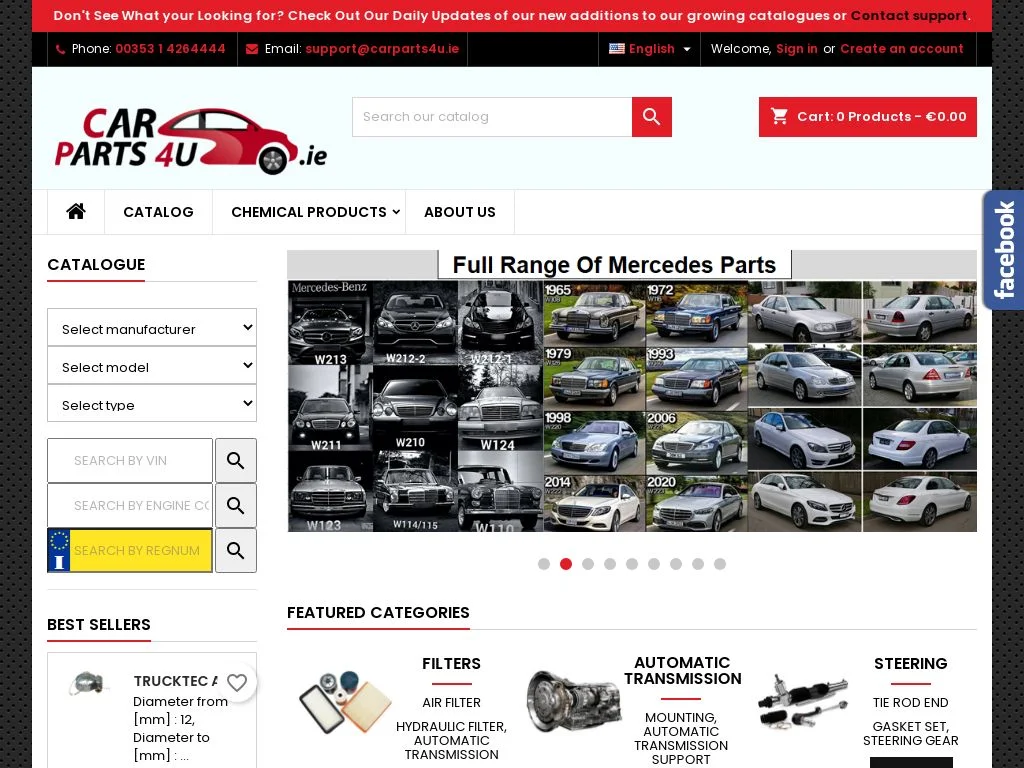The image size is (1024, 768).
Task: Open the AUTOMATIC TRANSMISSION category heading
Action: click(682, 671)
